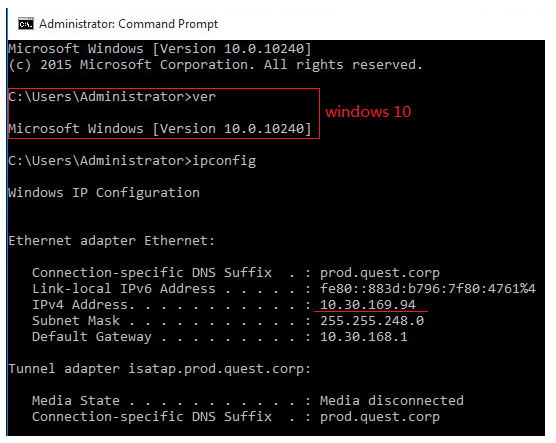Screen dimensions: 556x443
Task: Click the default gateway 10.30.168.1 value
Action: tap(364, 337)
